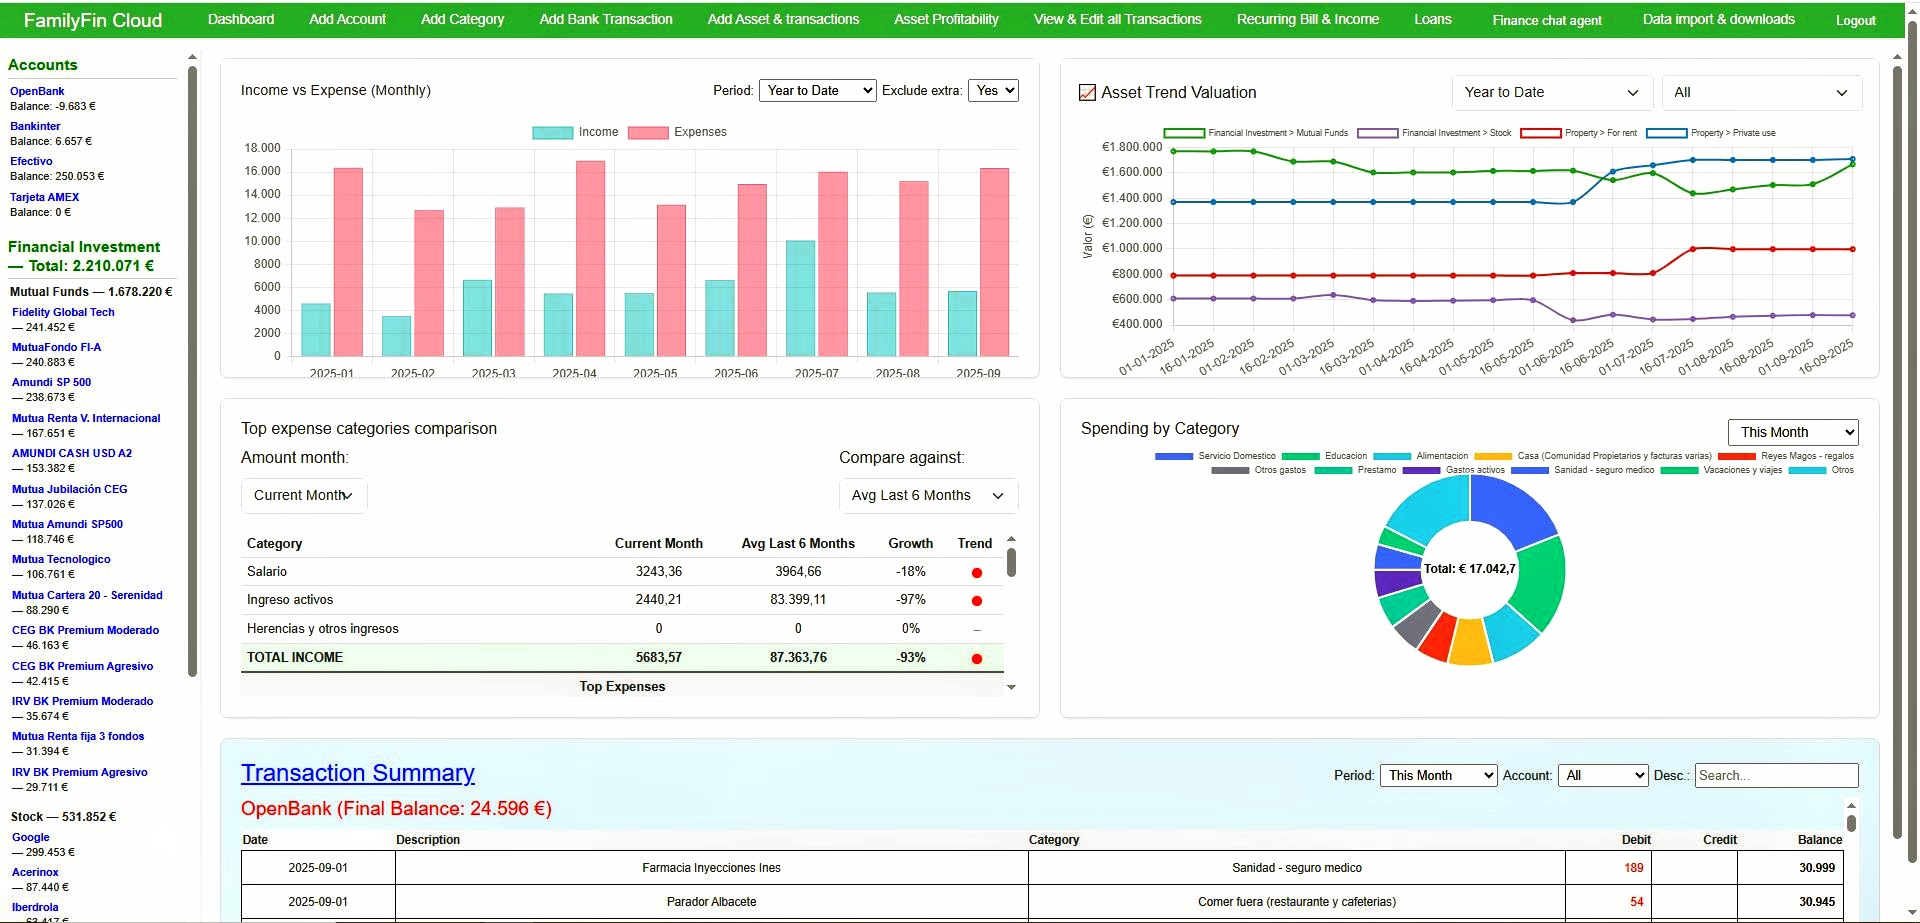
Task: Select 'Add Bank Transaction' from the navigation bar
Action: [606, 19]
